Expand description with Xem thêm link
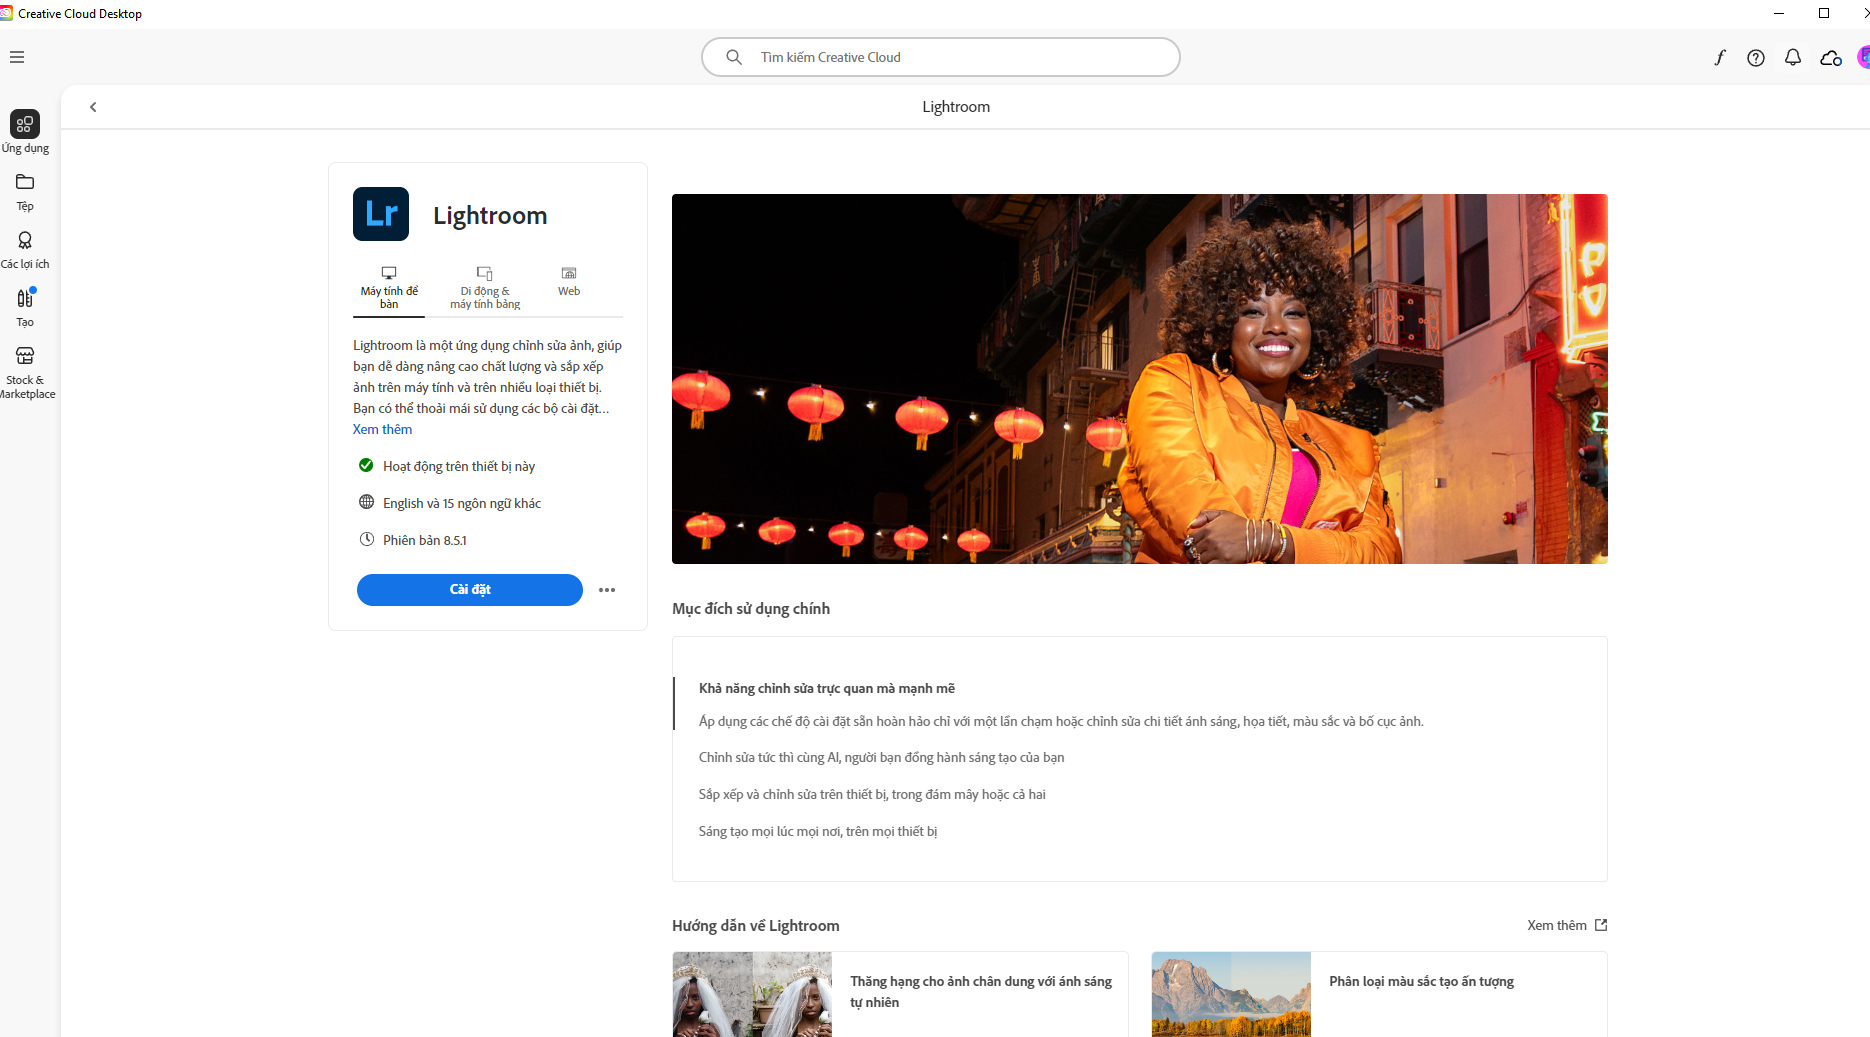The height and width of the screenshot is (1037, 1870). 382,430
